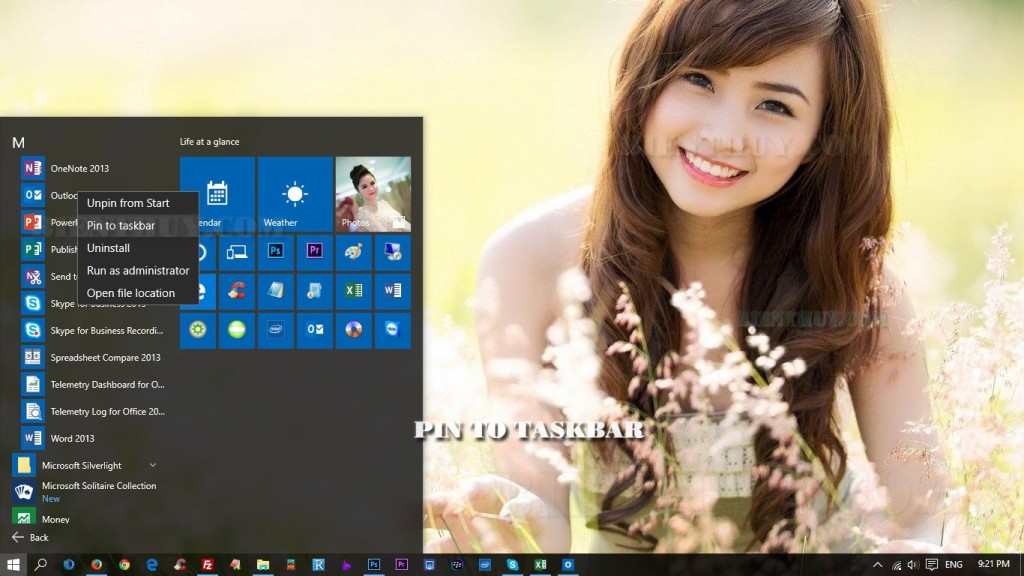Open the Excel tile in Start menu
Screen dimensions: 1024x576
tap(353, 291)
